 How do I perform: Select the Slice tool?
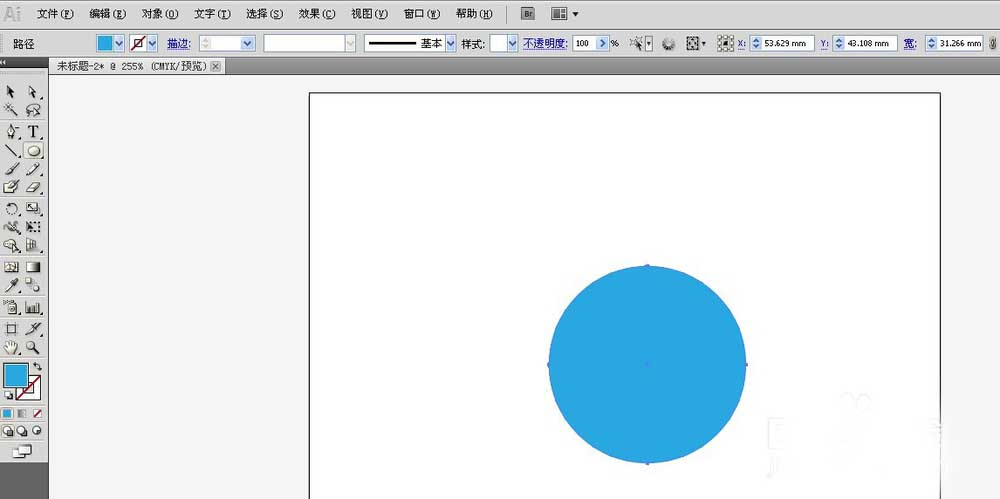coord(33,329)
